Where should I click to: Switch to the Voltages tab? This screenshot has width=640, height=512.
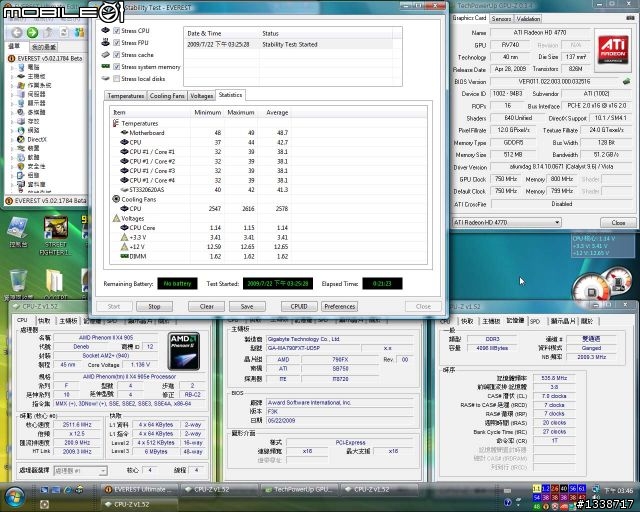point(201,96)
